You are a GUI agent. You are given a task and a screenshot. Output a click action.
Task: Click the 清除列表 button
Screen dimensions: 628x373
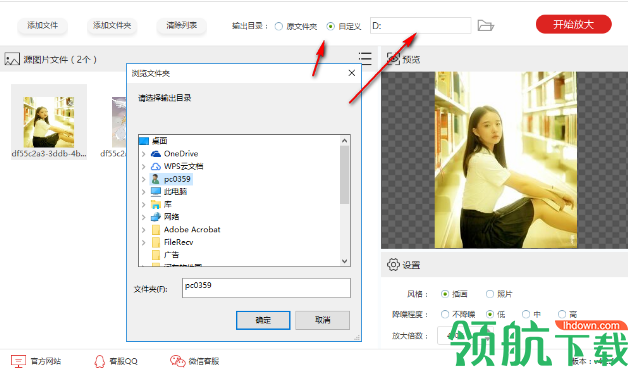(x=182, y=26)
